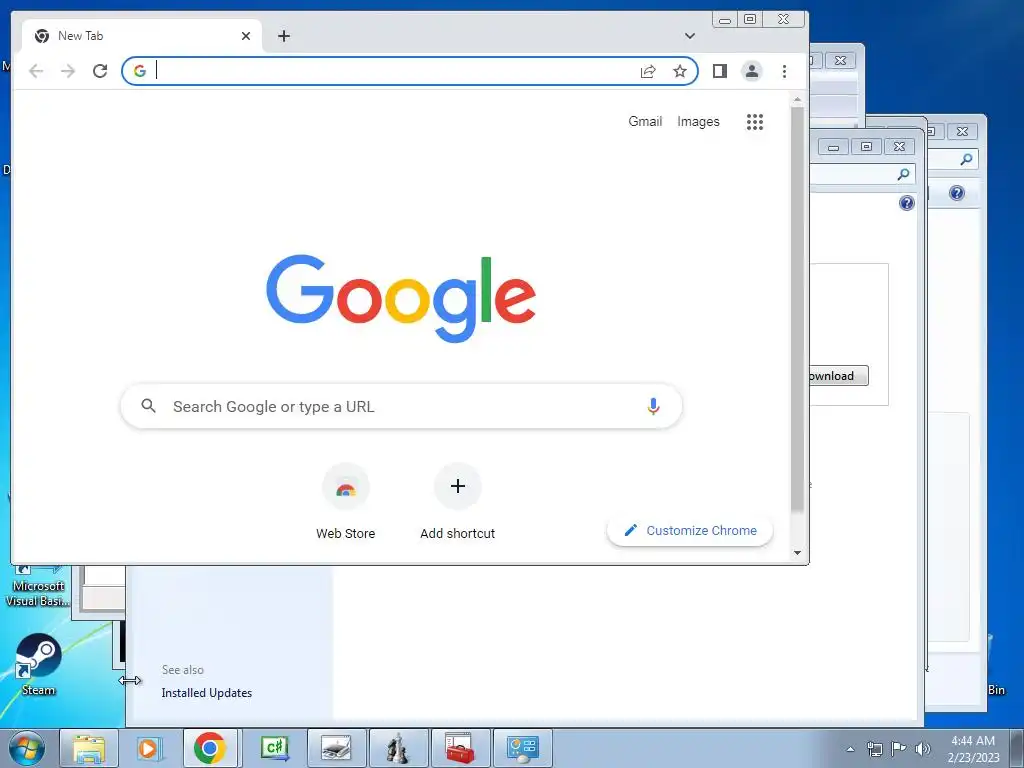Click the volume speaker tray icon
This screenshot has width=1024, height=768.
pos(923,749)
